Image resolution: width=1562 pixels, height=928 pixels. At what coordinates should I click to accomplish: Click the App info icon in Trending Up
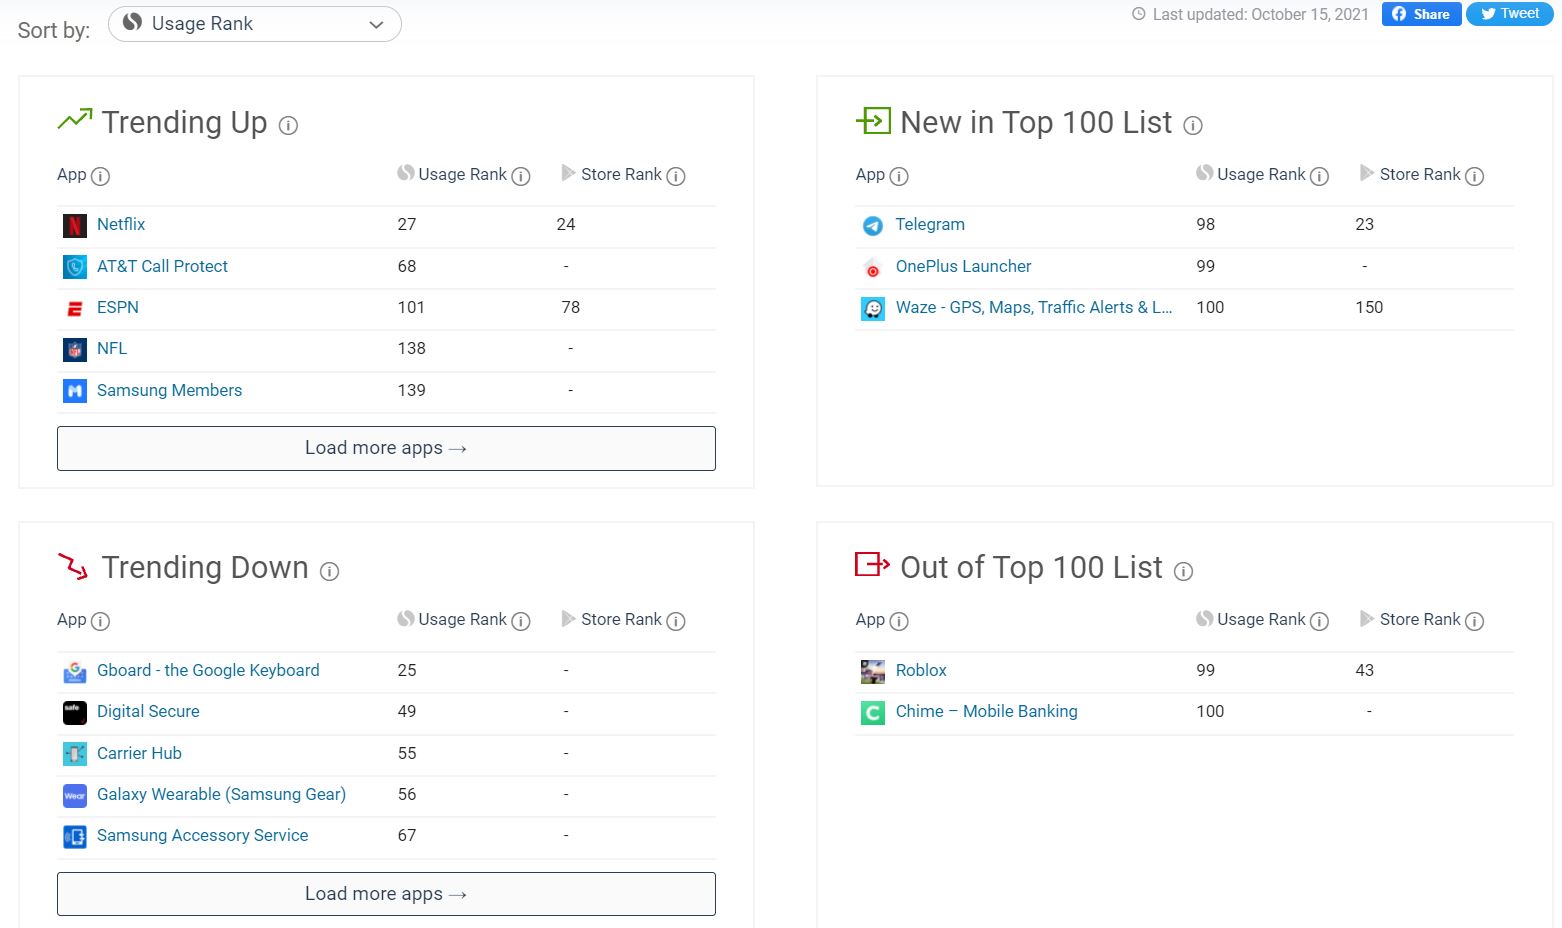point(100,177)
